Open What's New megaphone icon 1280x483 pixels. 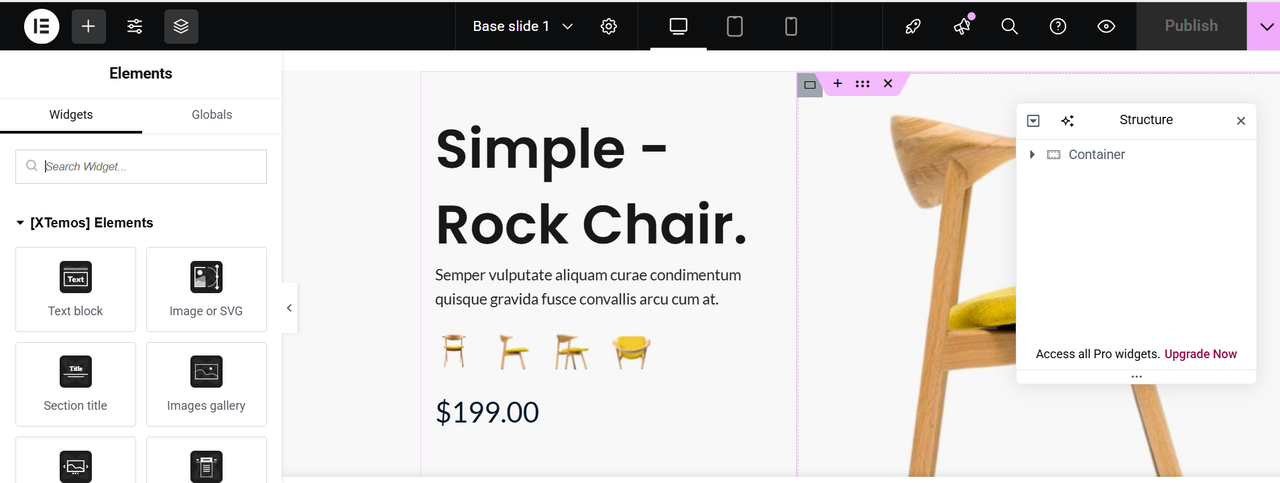pos(962,26)
